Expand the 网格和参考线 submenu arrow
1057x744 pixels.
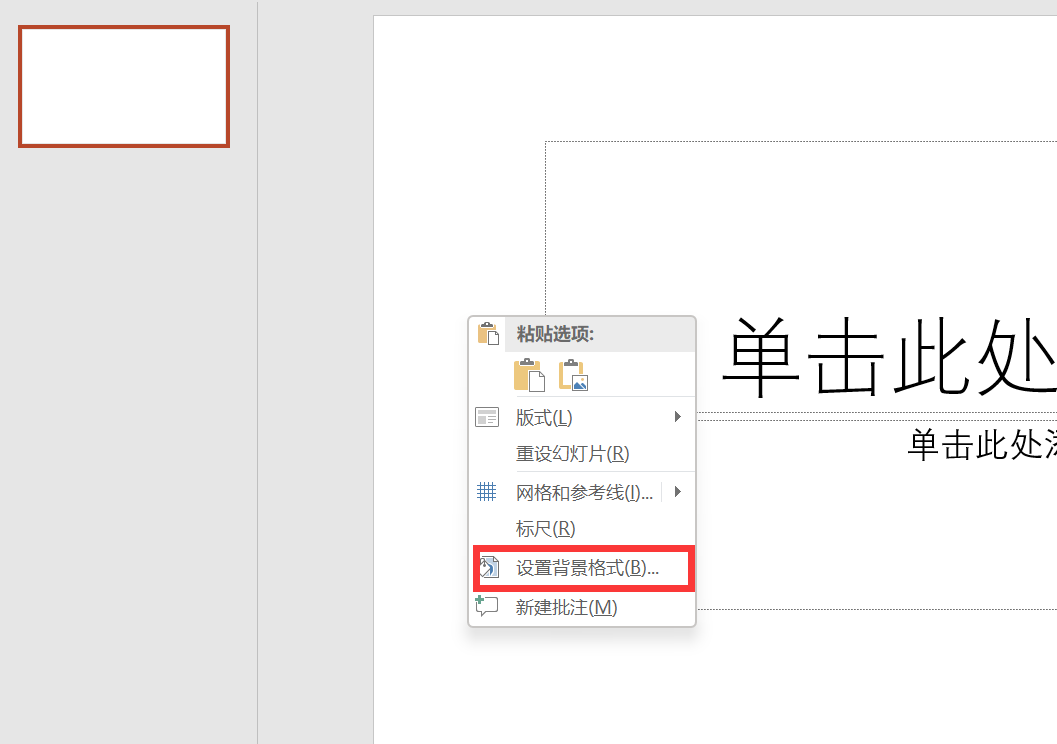[678, 490]
